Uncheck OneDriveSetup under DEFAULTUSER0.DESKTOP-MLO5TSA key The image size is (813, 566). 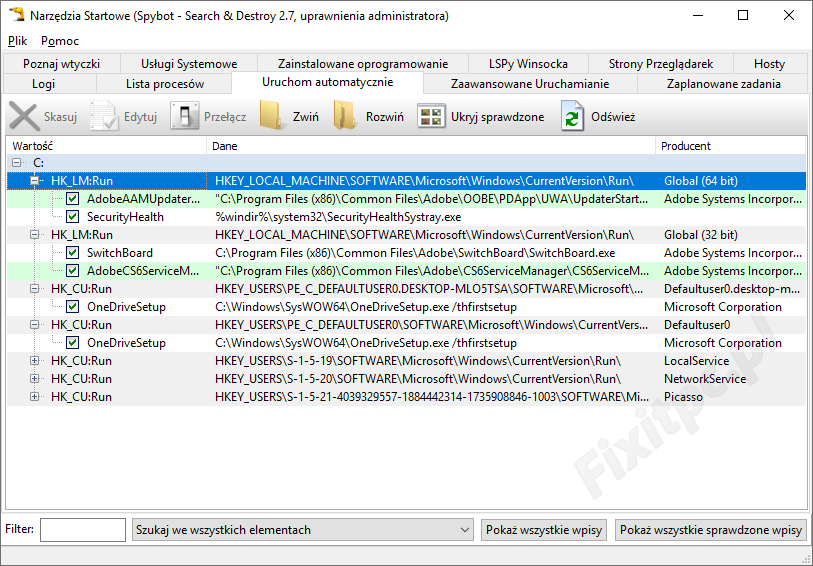click(73, 307)
